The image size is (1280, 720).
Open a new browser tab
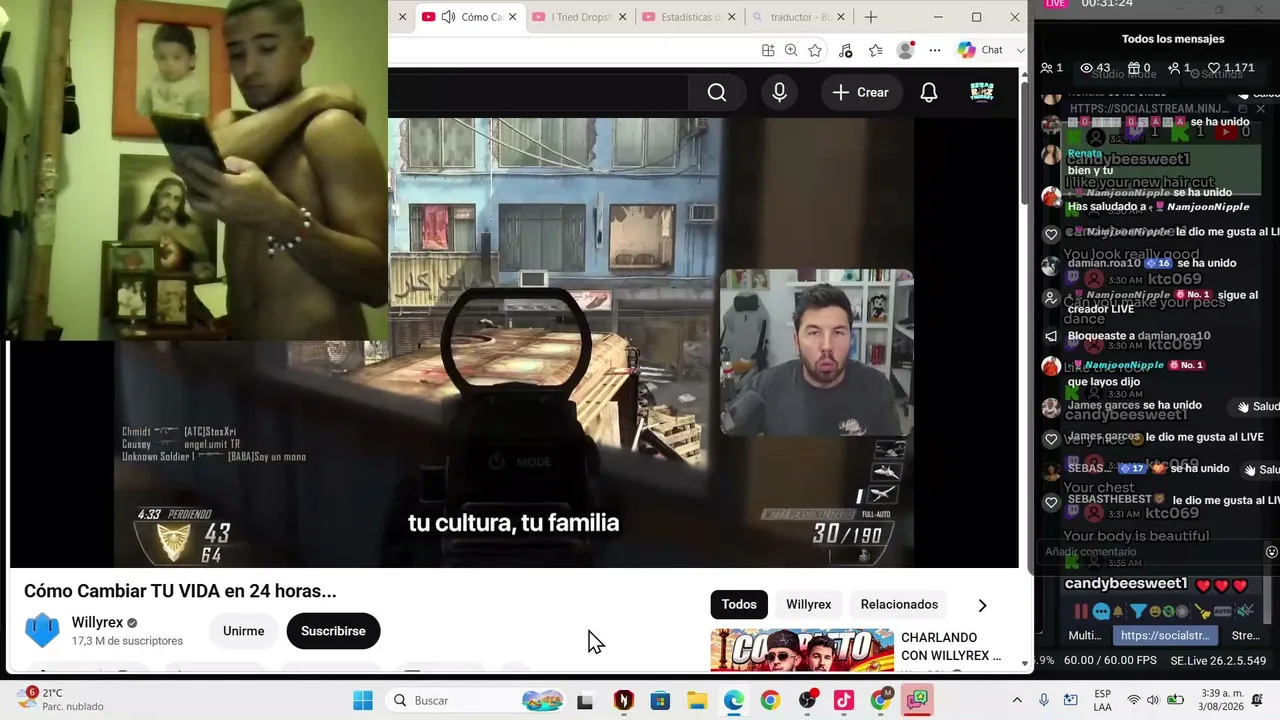pos(871,17)
